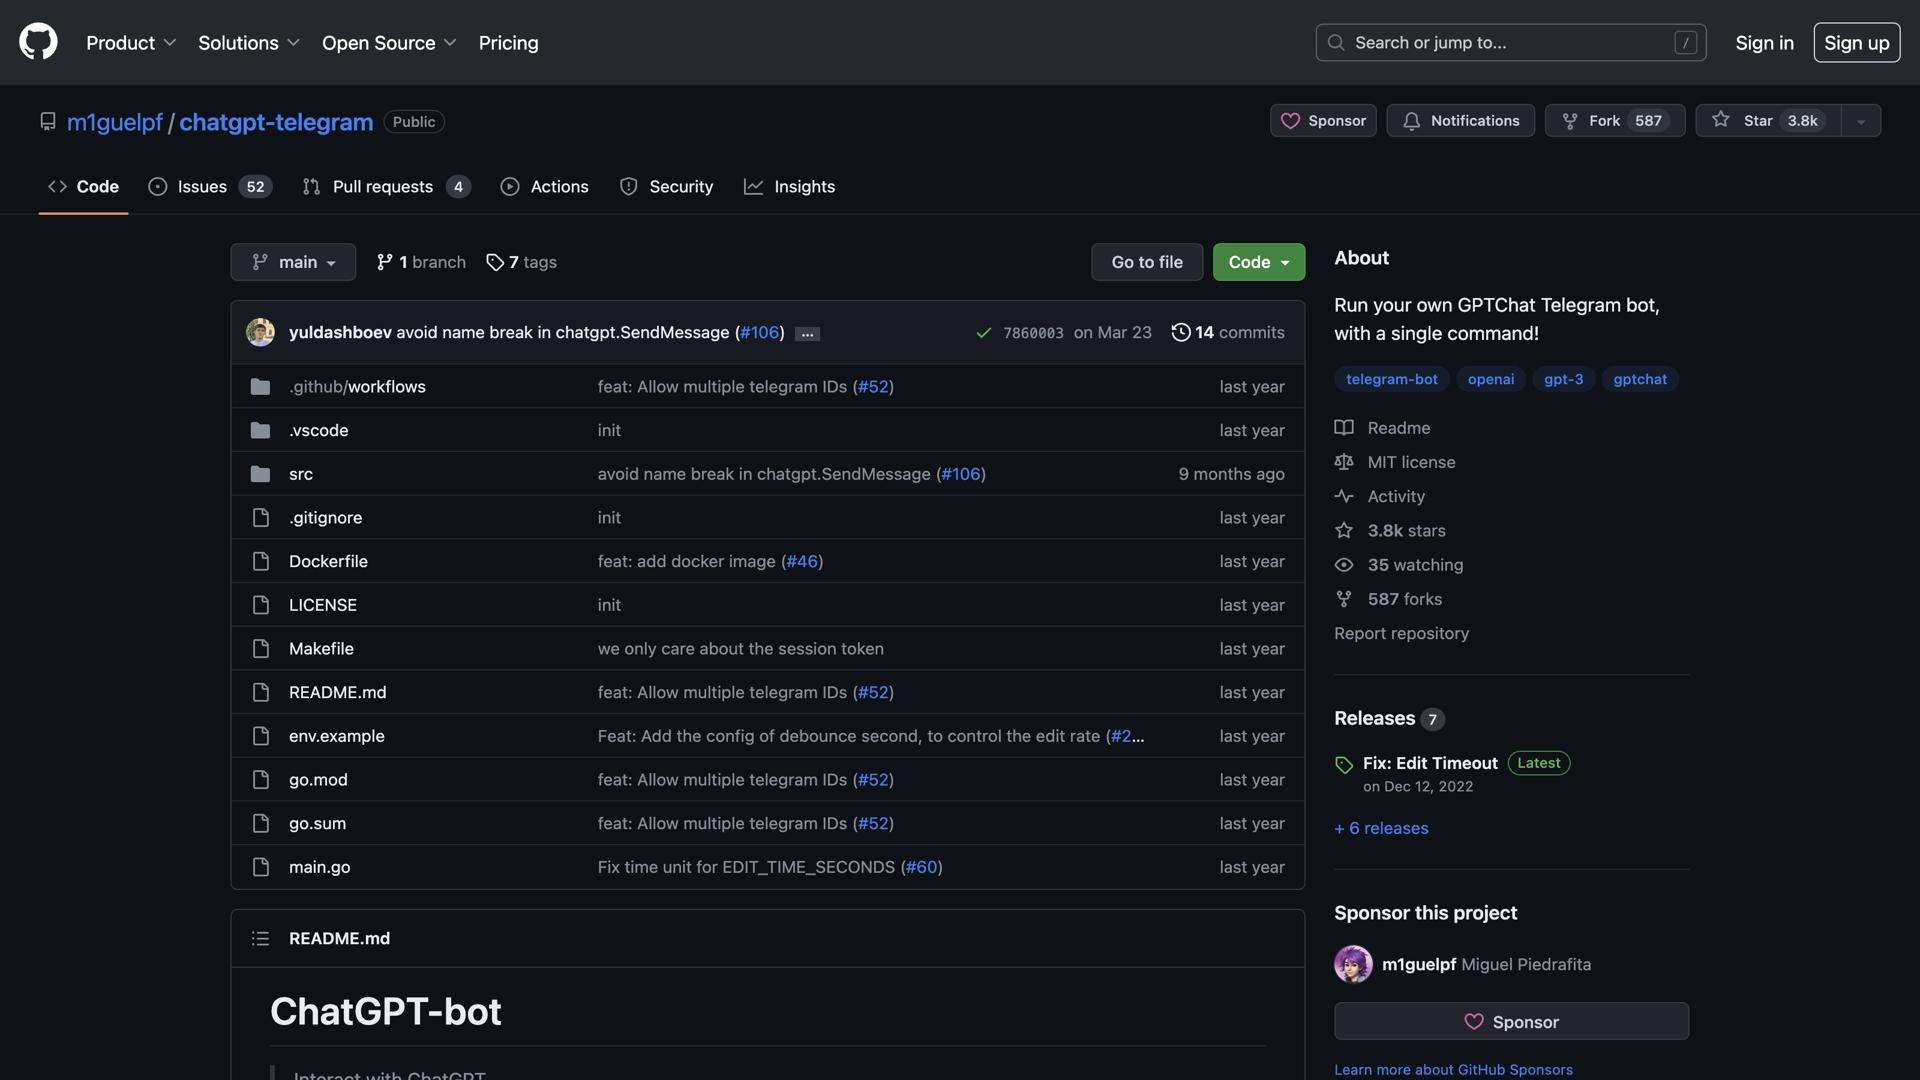Open the main branch selector

pos(292,261)
